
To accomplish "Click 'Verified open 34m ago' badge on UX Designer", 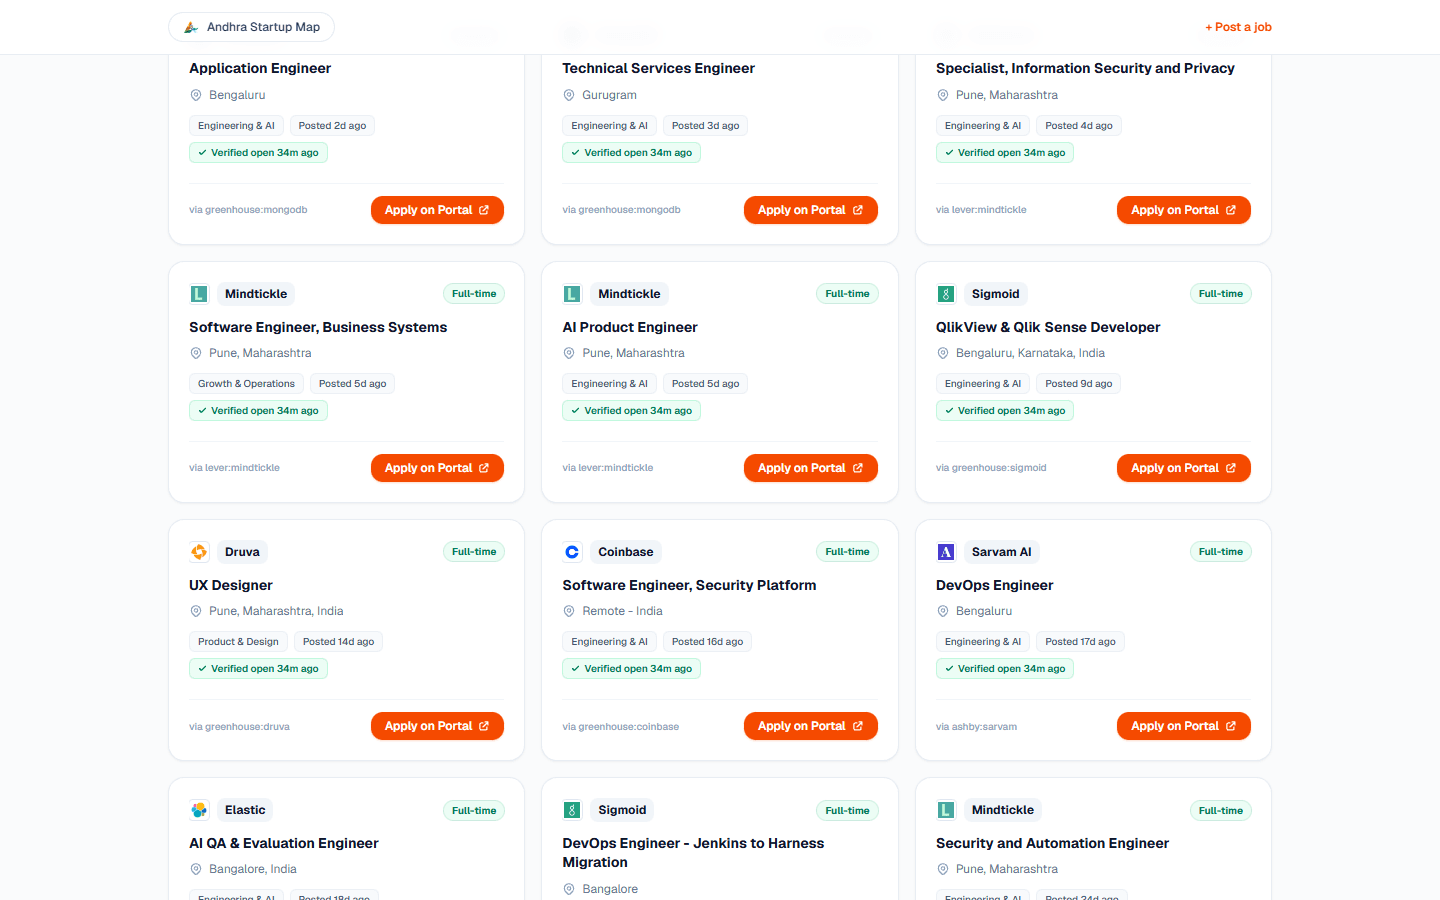I will tap(258, 669).
